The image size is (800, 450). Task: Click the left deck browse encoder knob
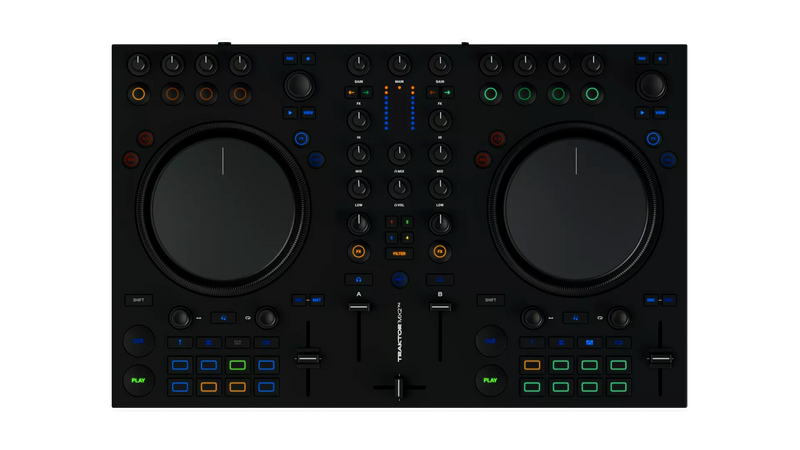299,85
